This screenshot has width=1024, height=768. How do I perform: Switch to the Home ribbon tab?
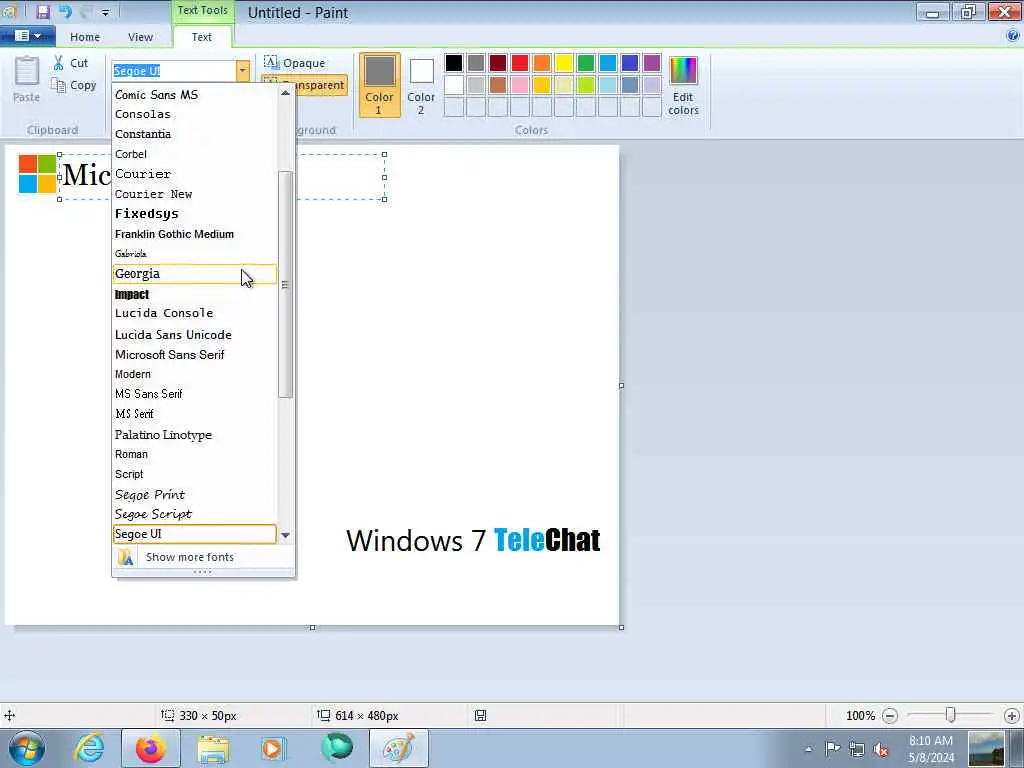[85, 37]
